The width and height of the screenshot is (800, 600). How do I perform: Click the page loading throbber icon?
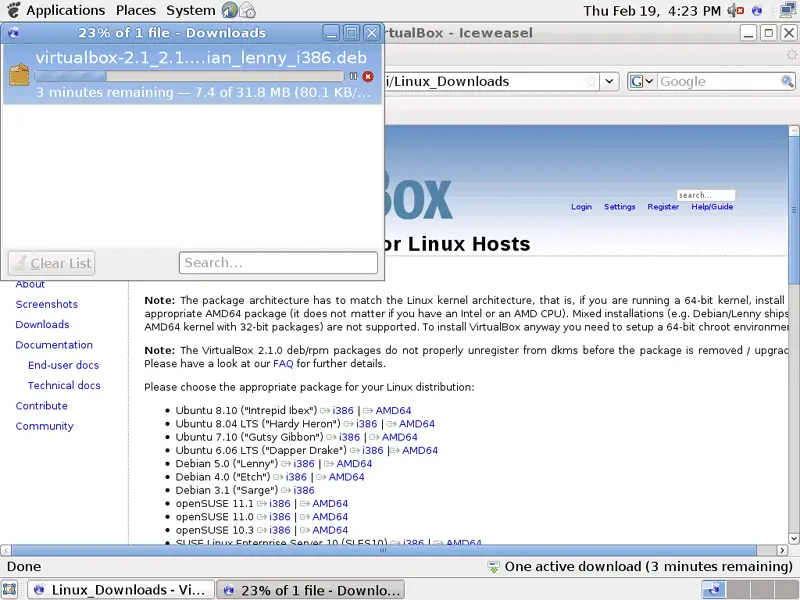point(791,55)
